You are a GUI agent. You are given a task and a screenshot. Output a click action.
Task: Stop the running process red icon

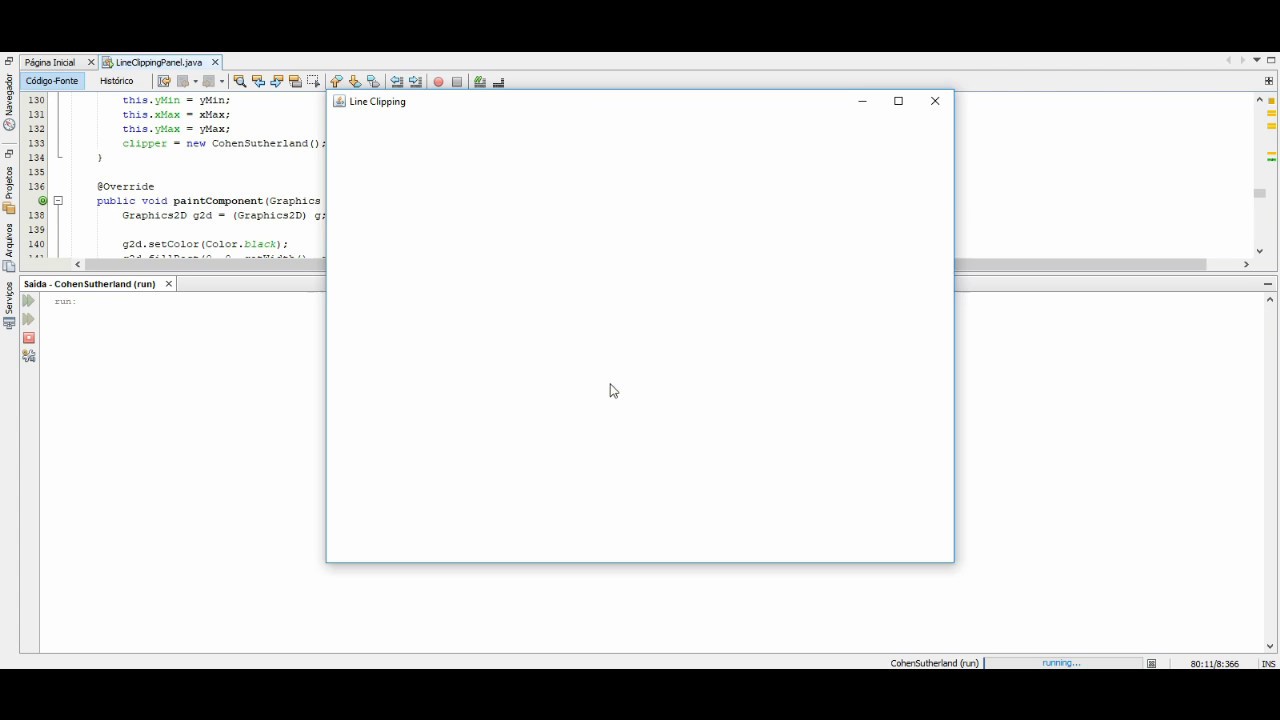(x=29, y=338)
